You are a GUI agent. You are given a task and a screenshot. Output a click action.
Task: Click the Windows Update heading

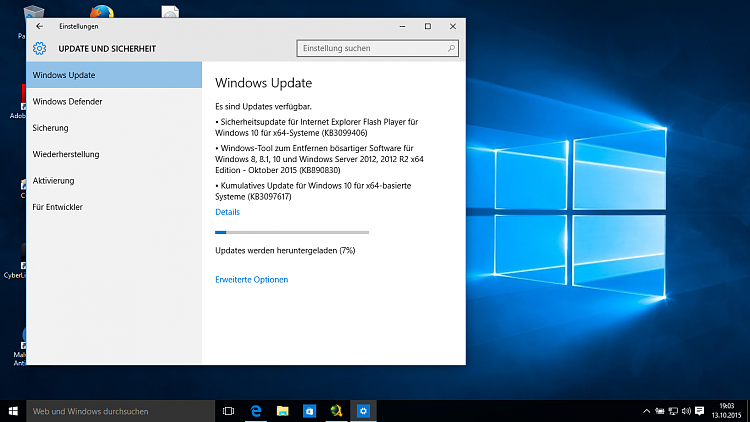(264, 83)
